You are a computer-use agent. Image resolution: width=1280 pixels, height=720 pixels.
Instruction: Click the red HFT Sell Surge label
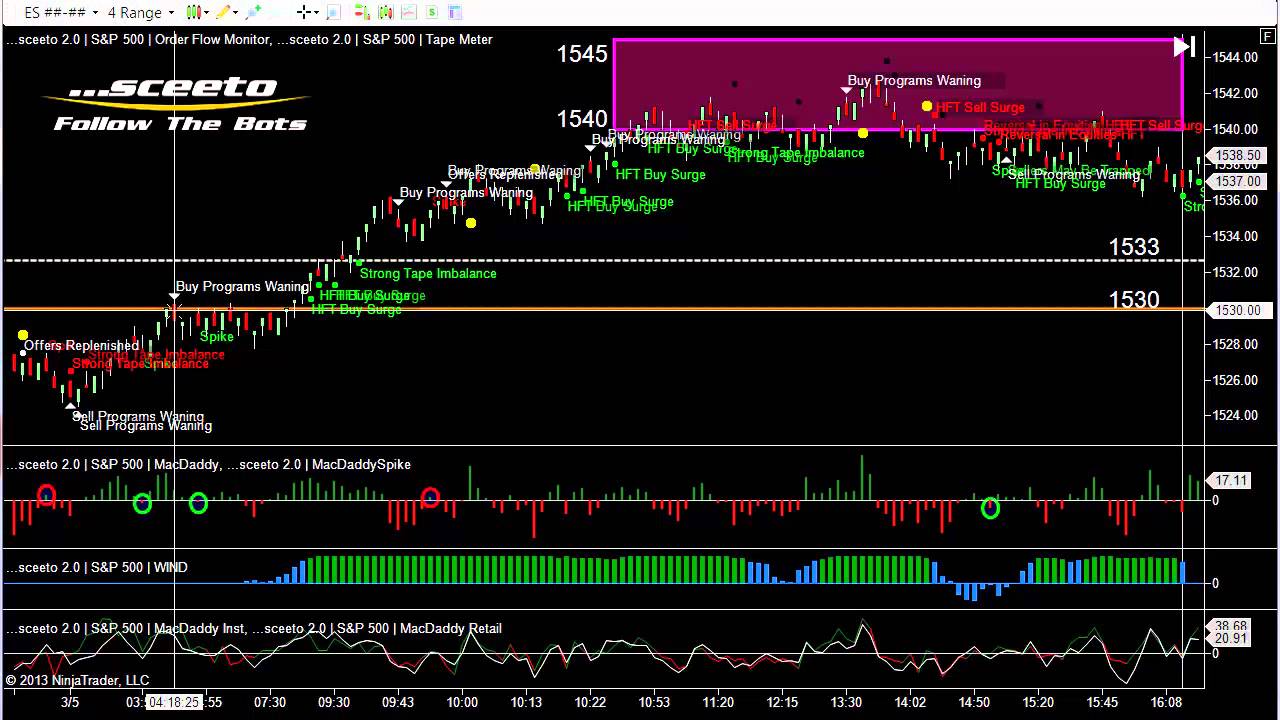click(980, 107)
